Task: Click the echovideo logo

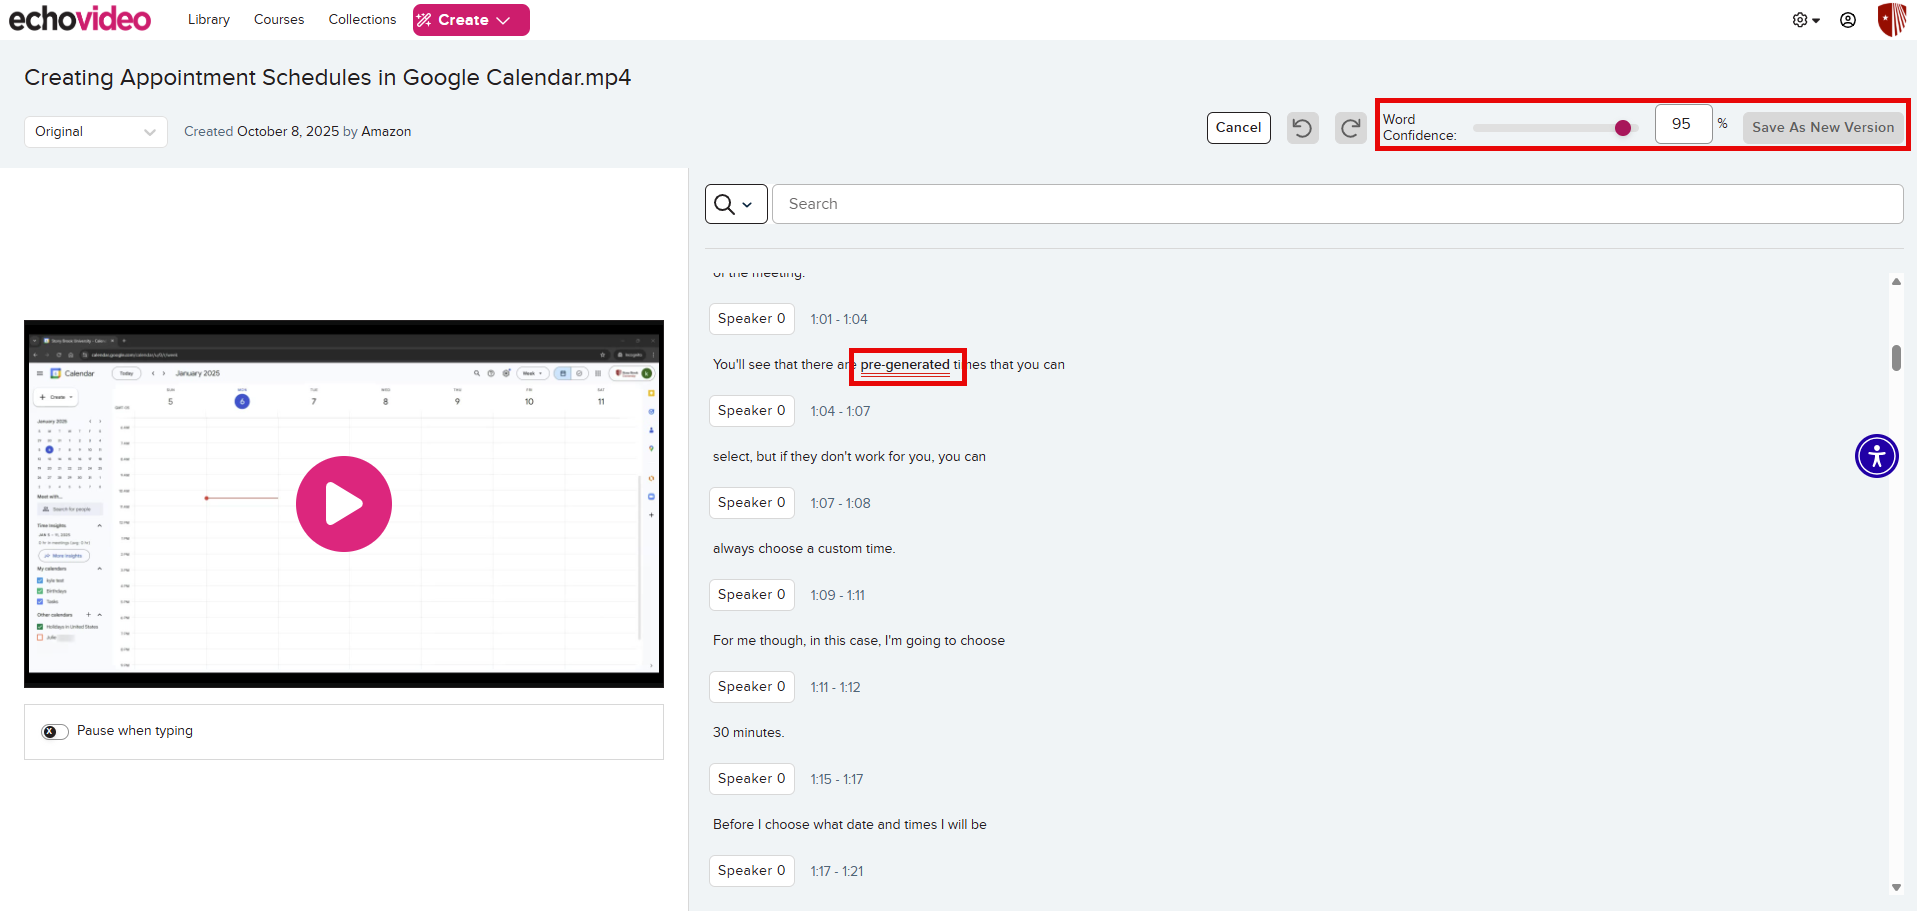Action: (x=80, y=19)
